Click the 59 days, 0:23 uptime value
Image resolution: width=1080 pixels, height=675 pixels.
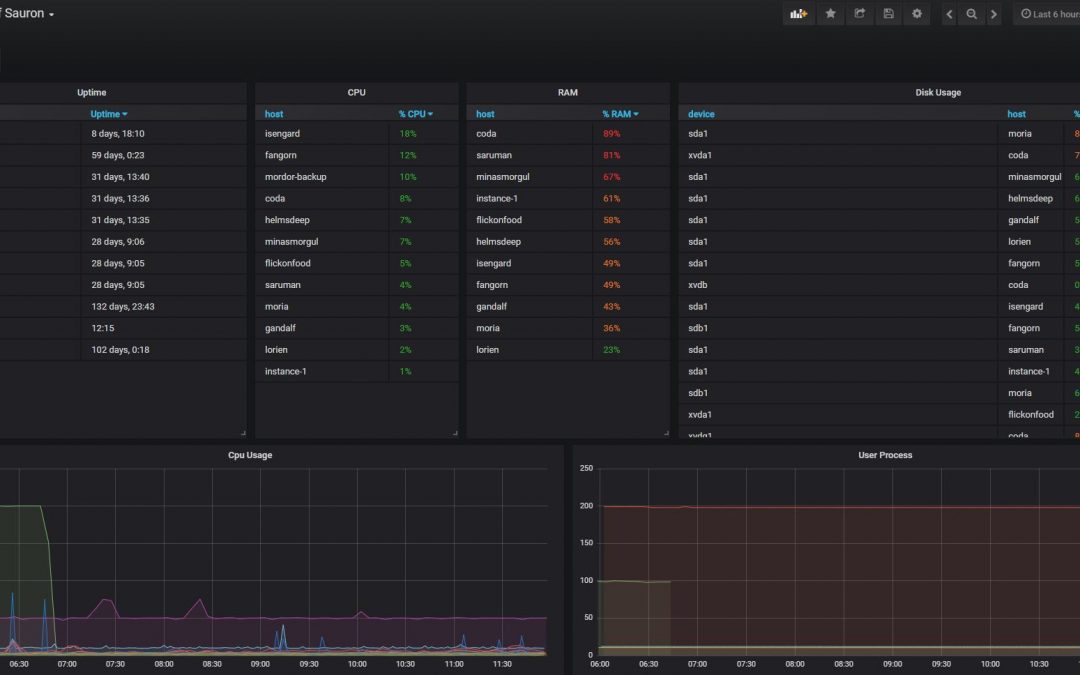pos(118,155)
